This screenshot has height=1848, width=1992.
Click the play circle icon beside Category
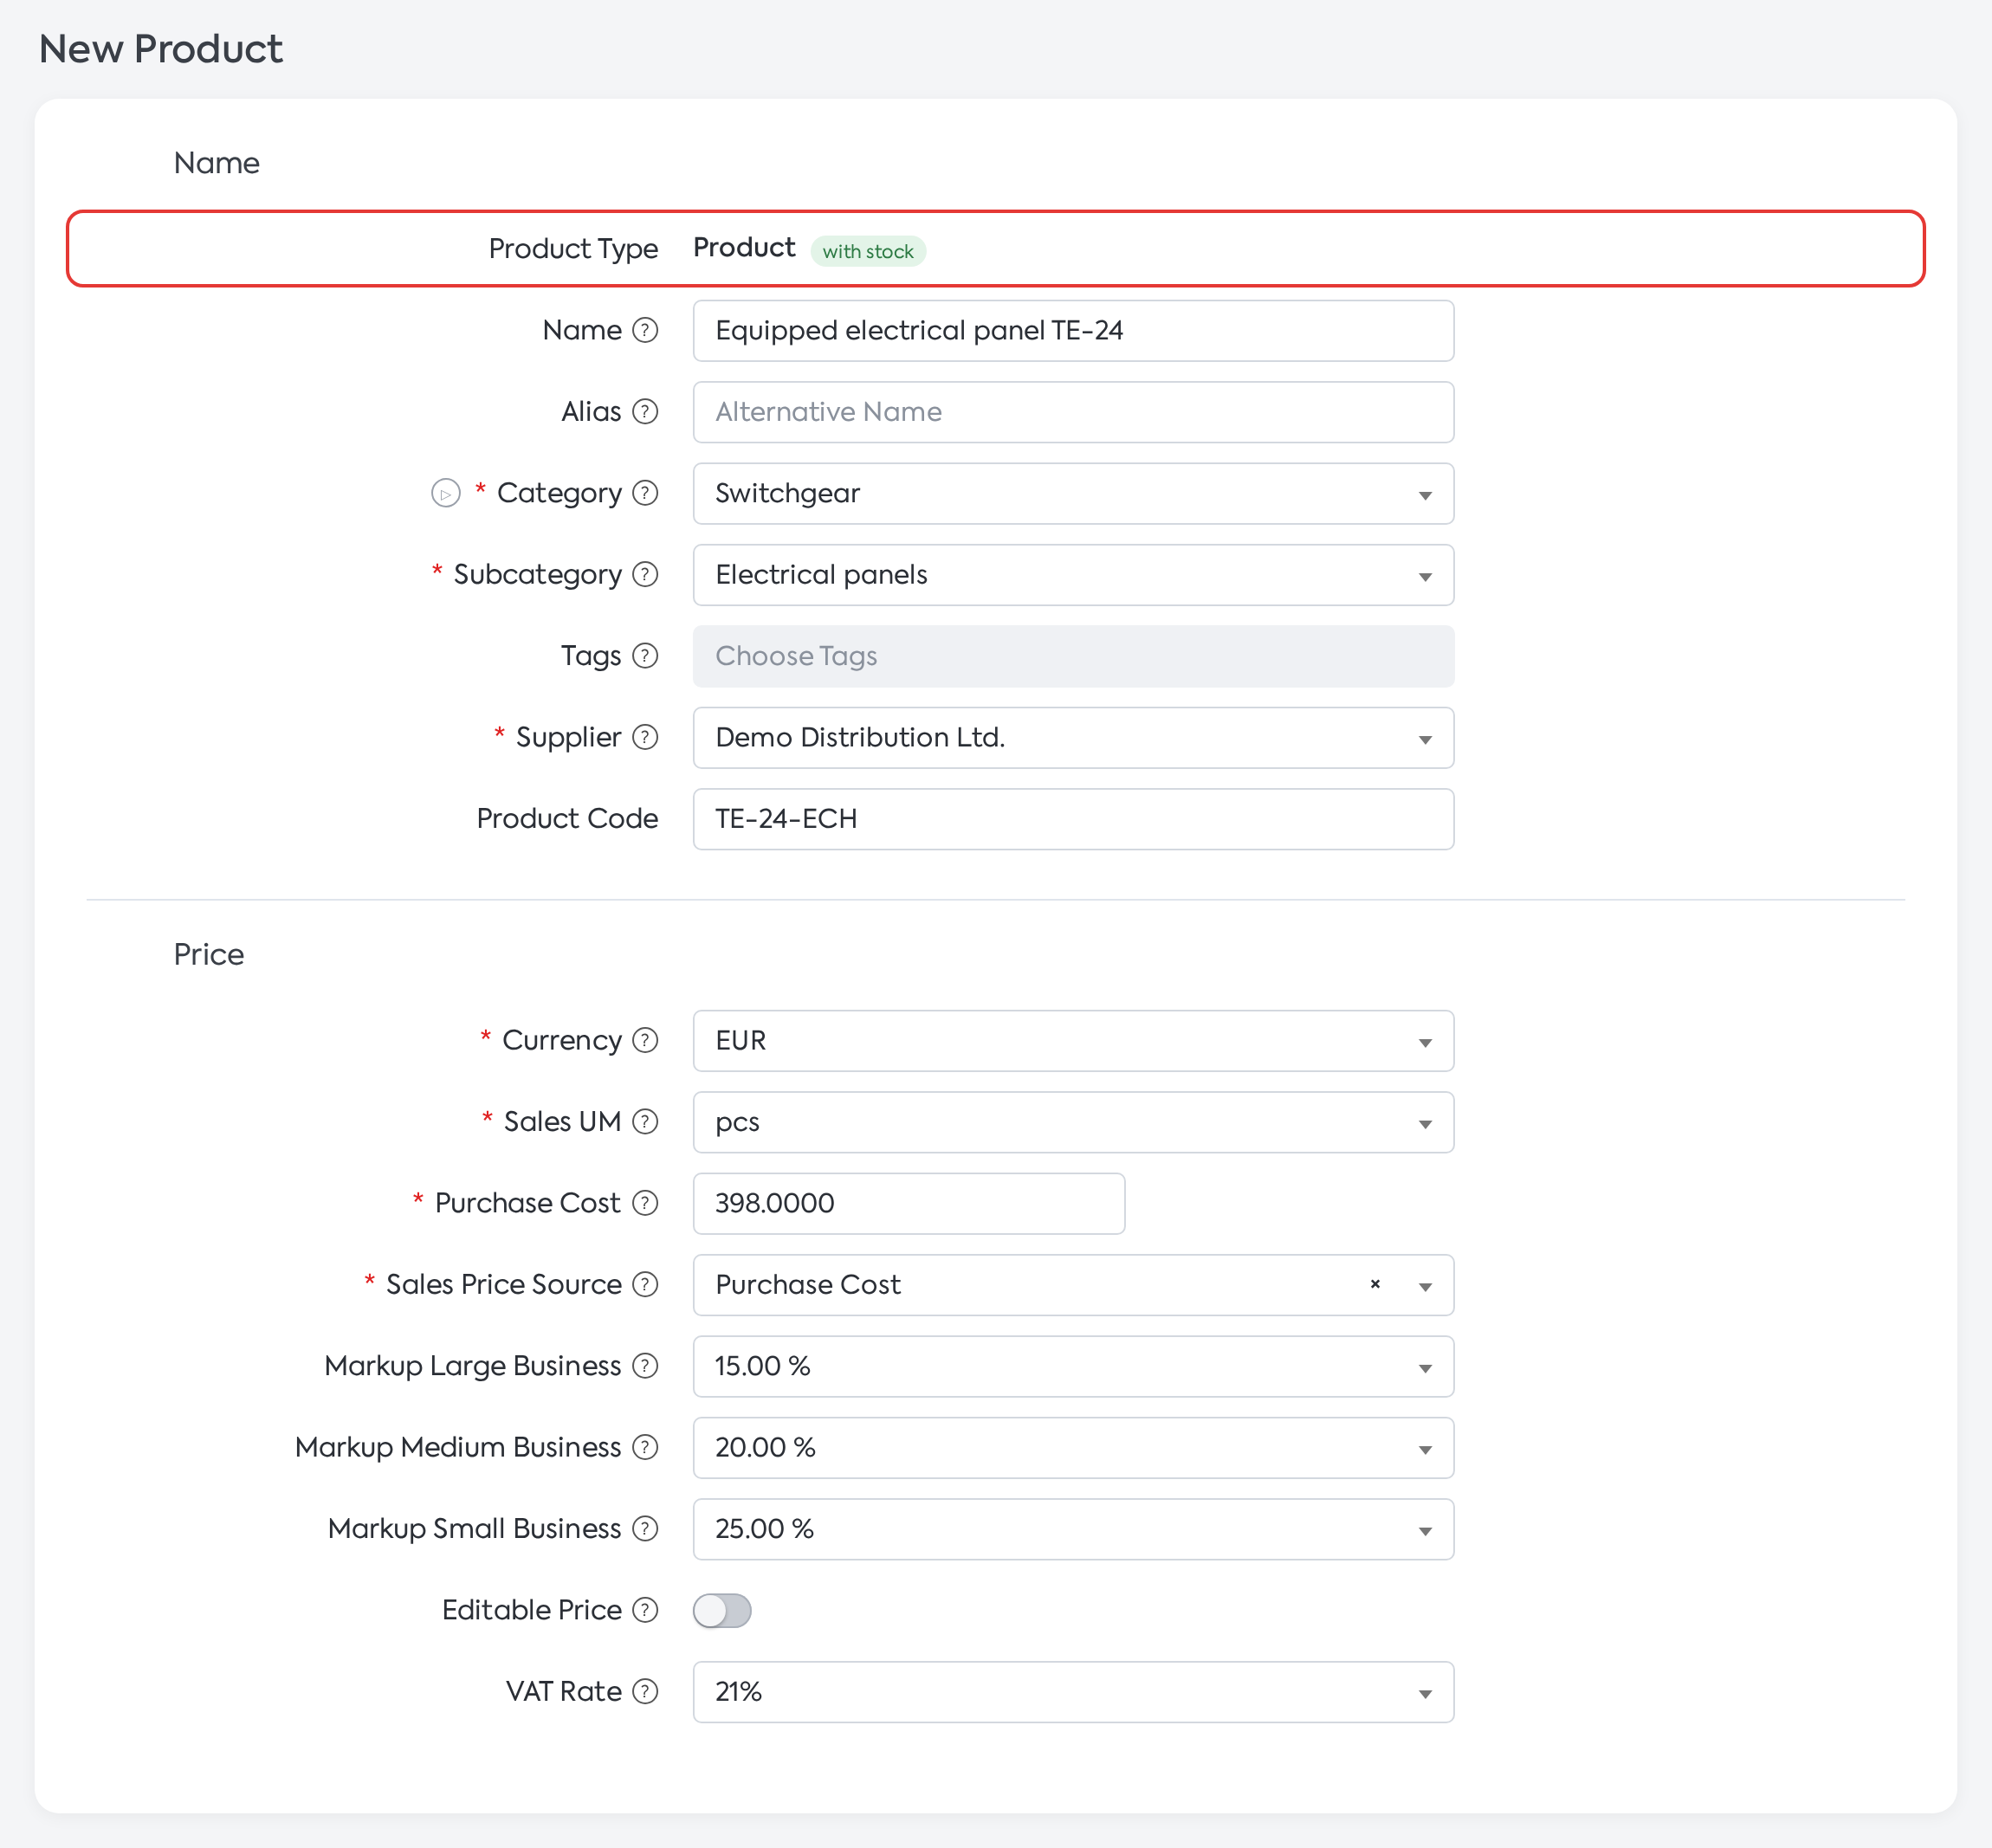(x=446, y=493)
